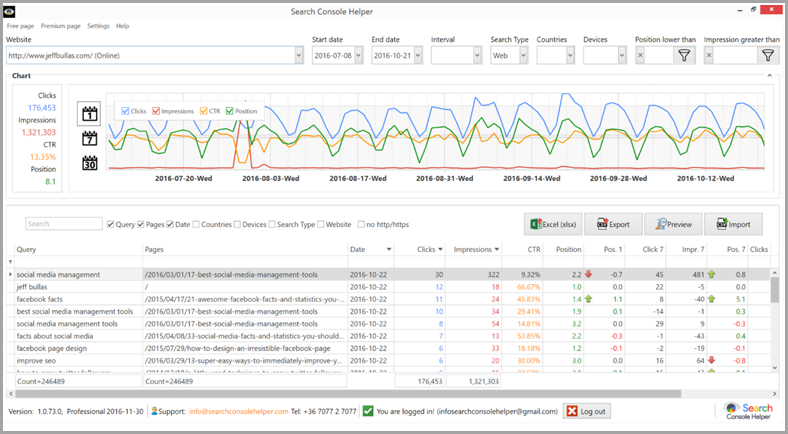
Task: Open the Start date picker dropdown
Action: (358, 55)
